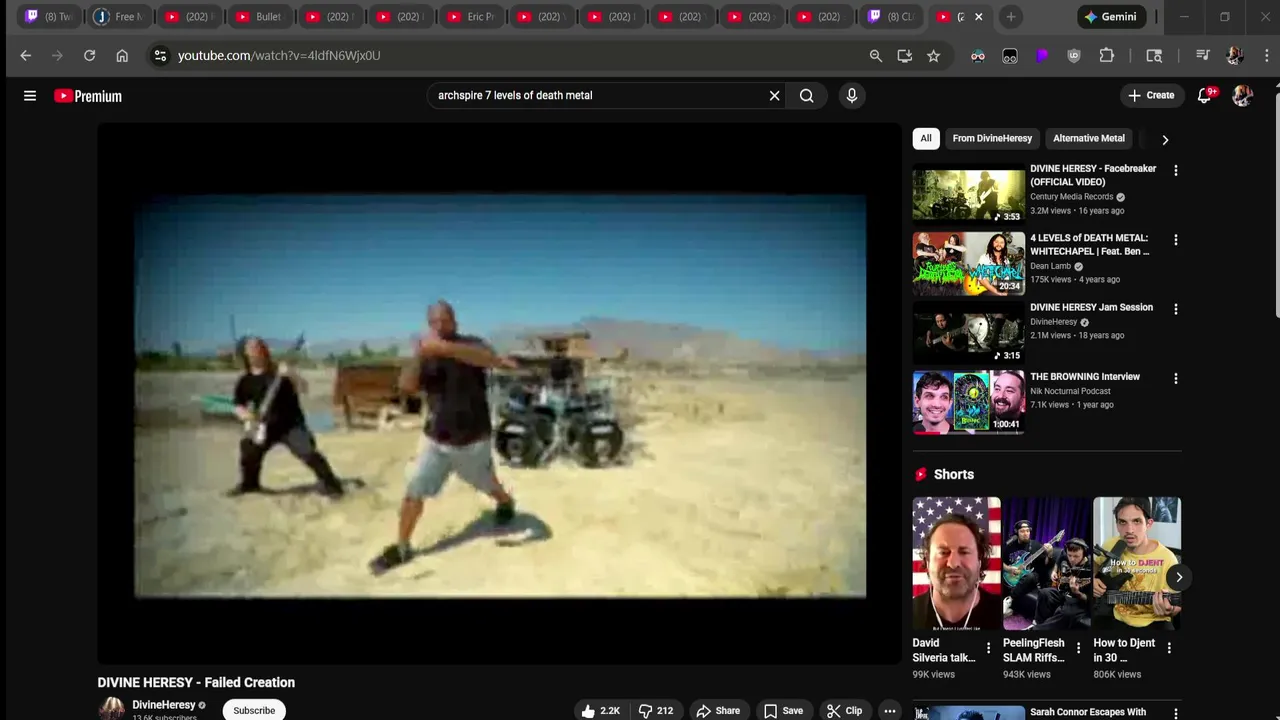View site information icon in address bar

[160, 56]
